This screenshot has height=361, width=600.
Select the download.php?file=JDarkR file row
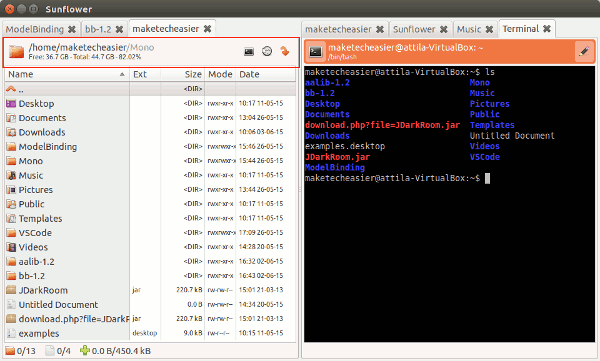150,319
